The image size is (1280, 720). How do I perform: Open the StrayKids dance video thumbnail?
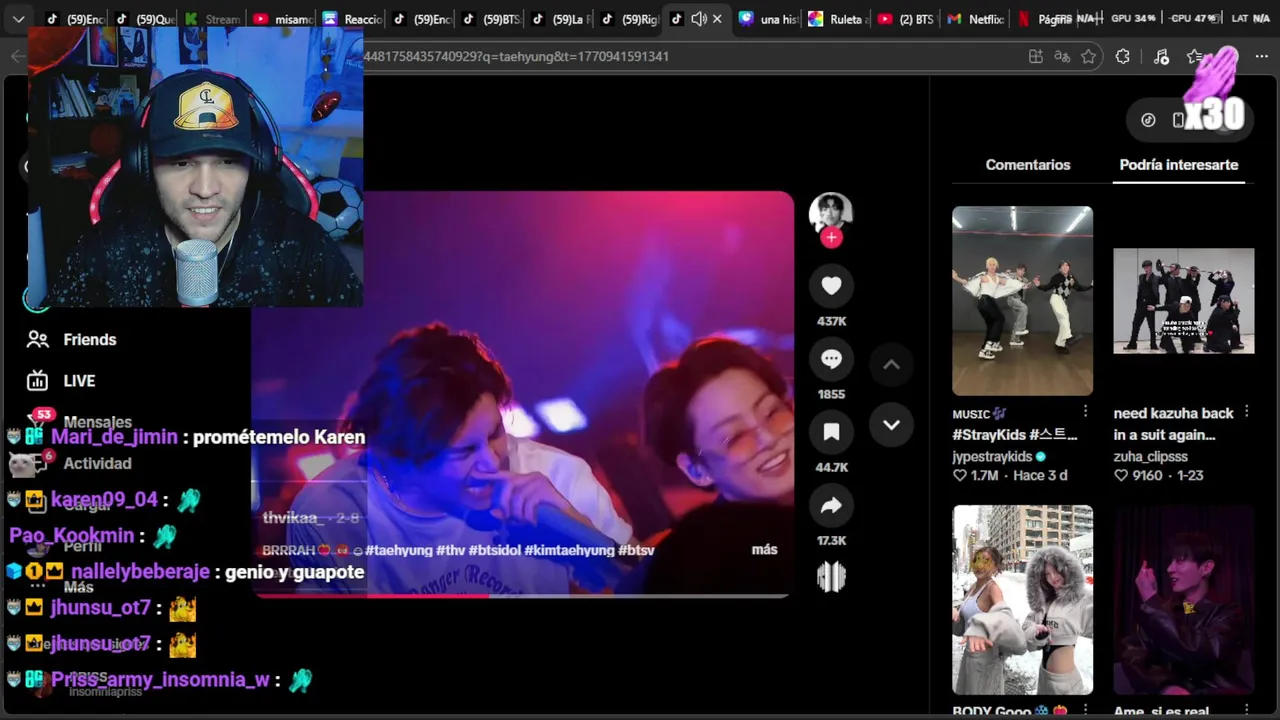1022,301
